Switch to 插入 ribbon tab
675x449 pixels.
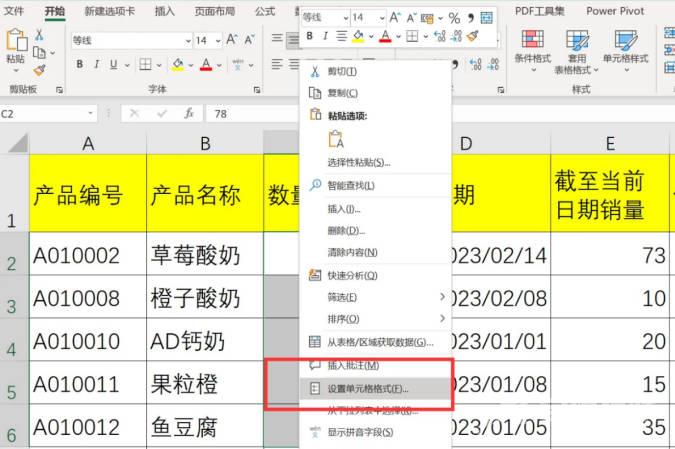(x=164, y=11)
